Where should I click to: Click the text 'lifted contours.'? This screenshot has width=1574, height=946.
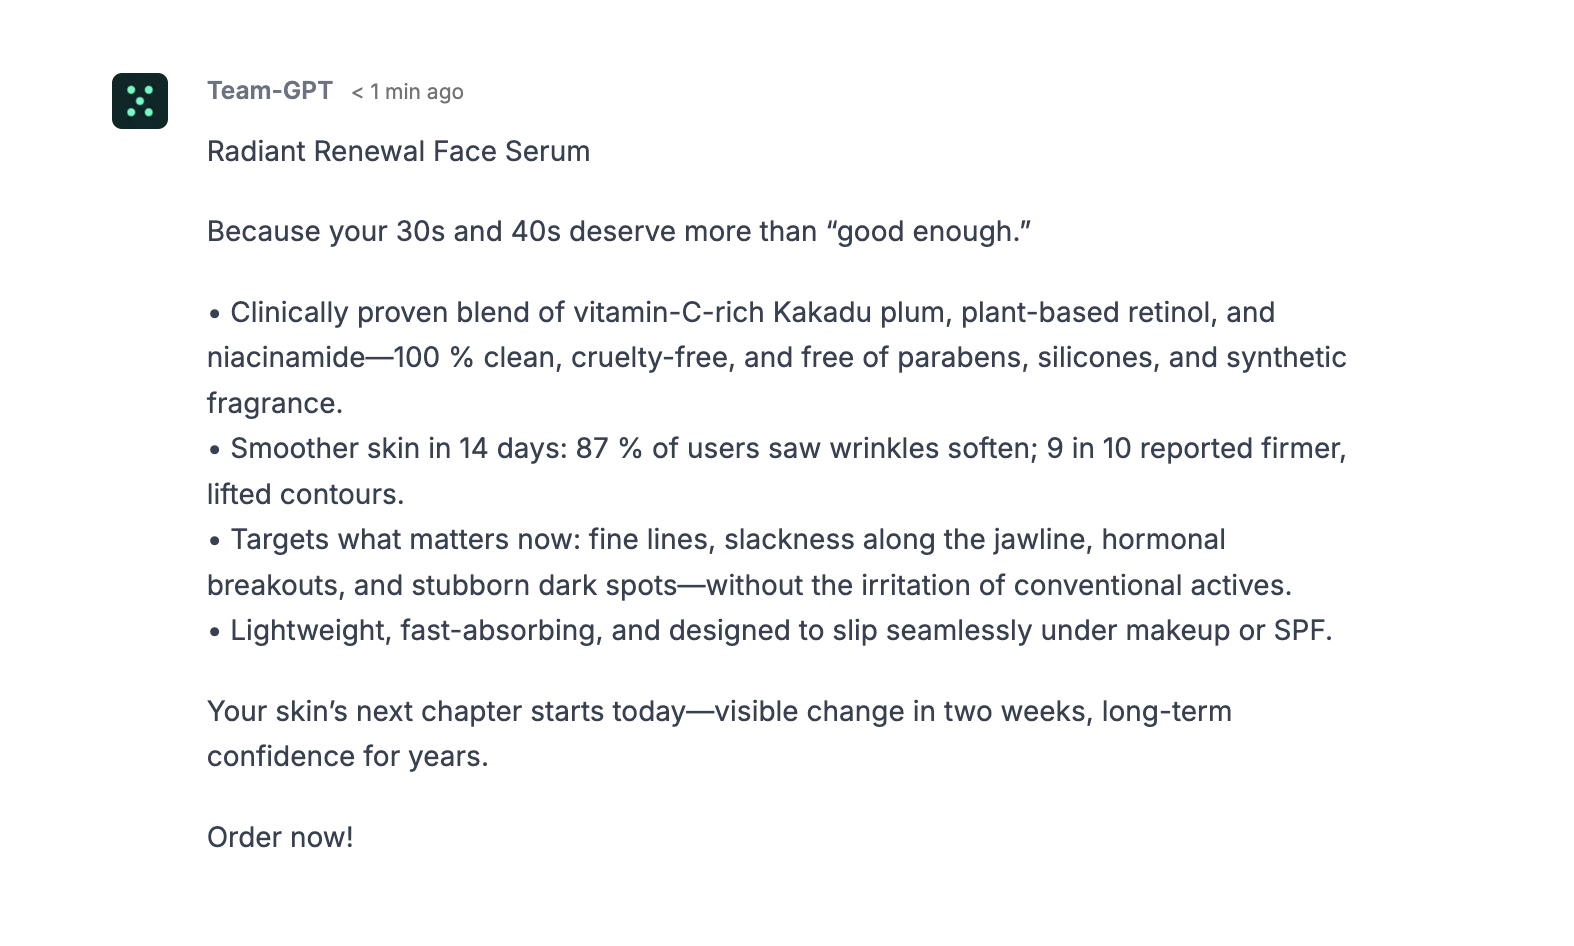(x=306, y=495)
